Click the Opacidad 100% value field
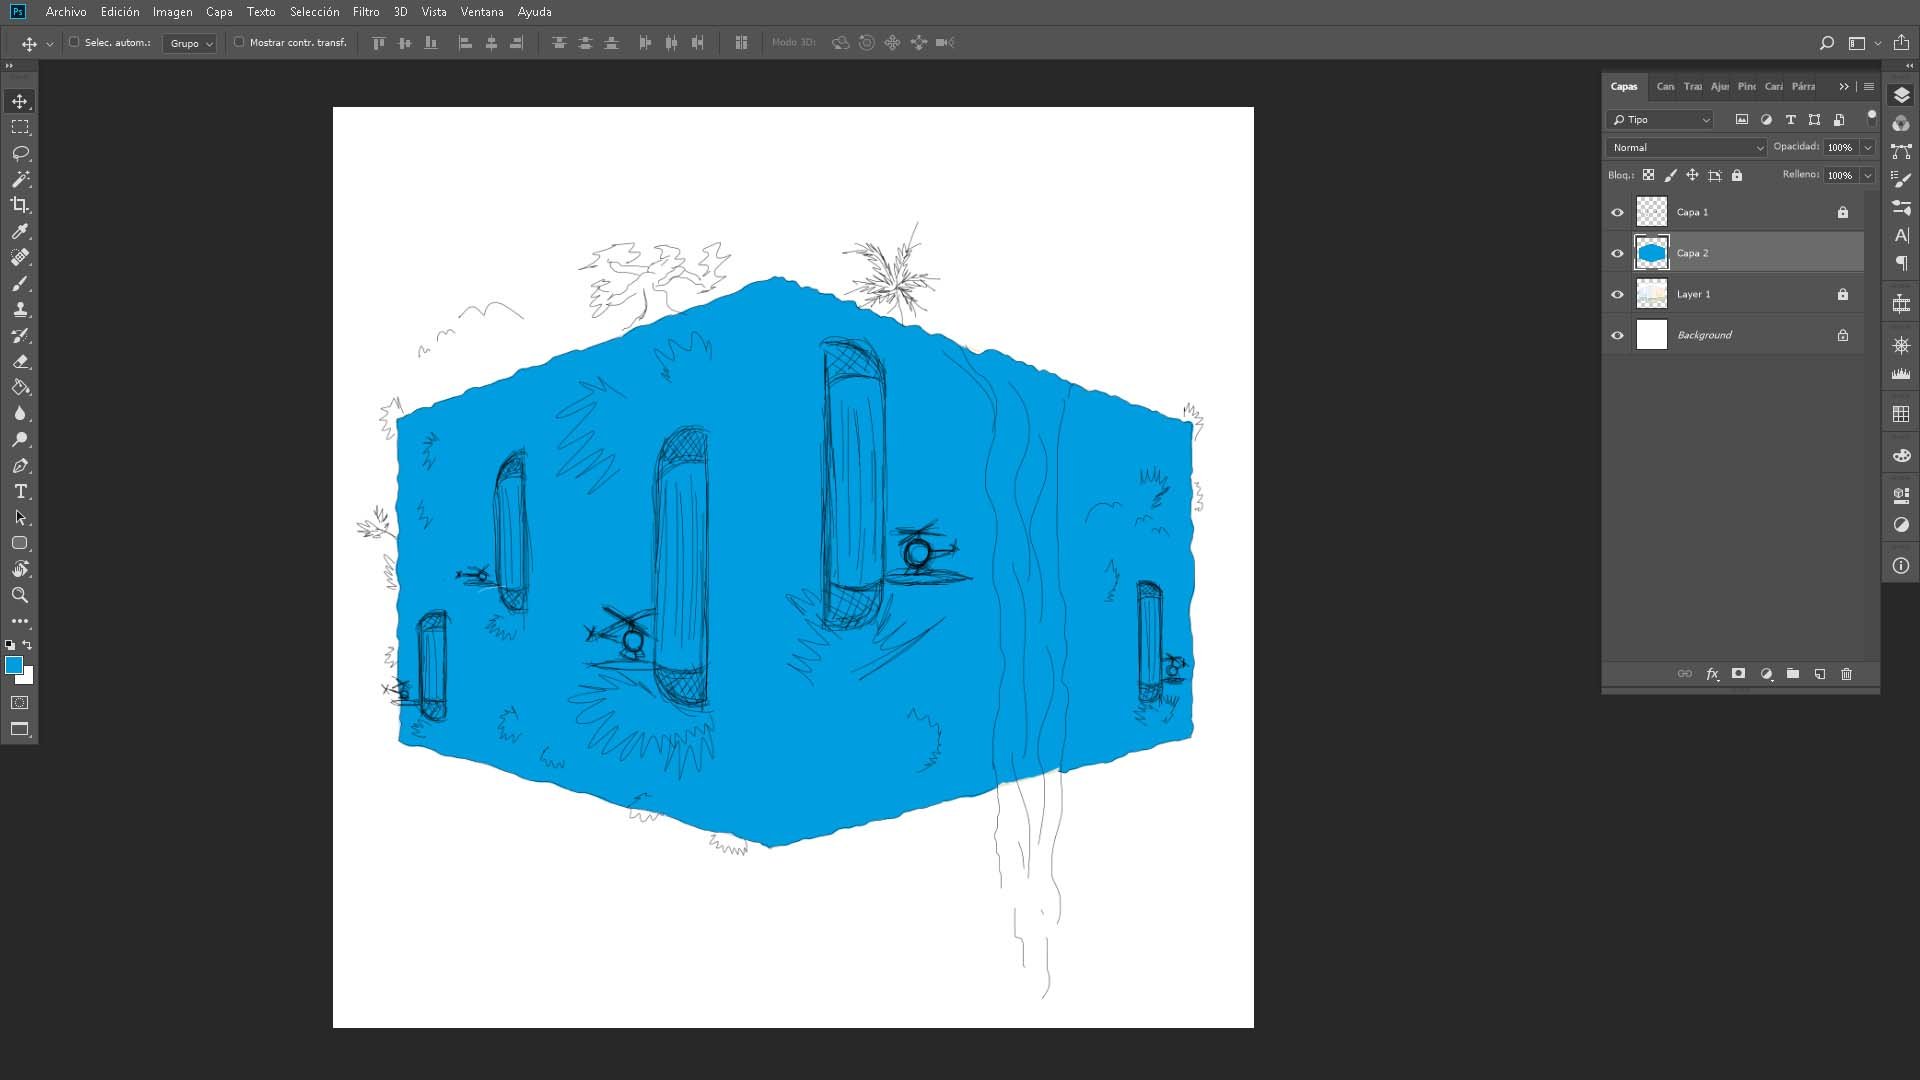 (x=1841, y=147)
